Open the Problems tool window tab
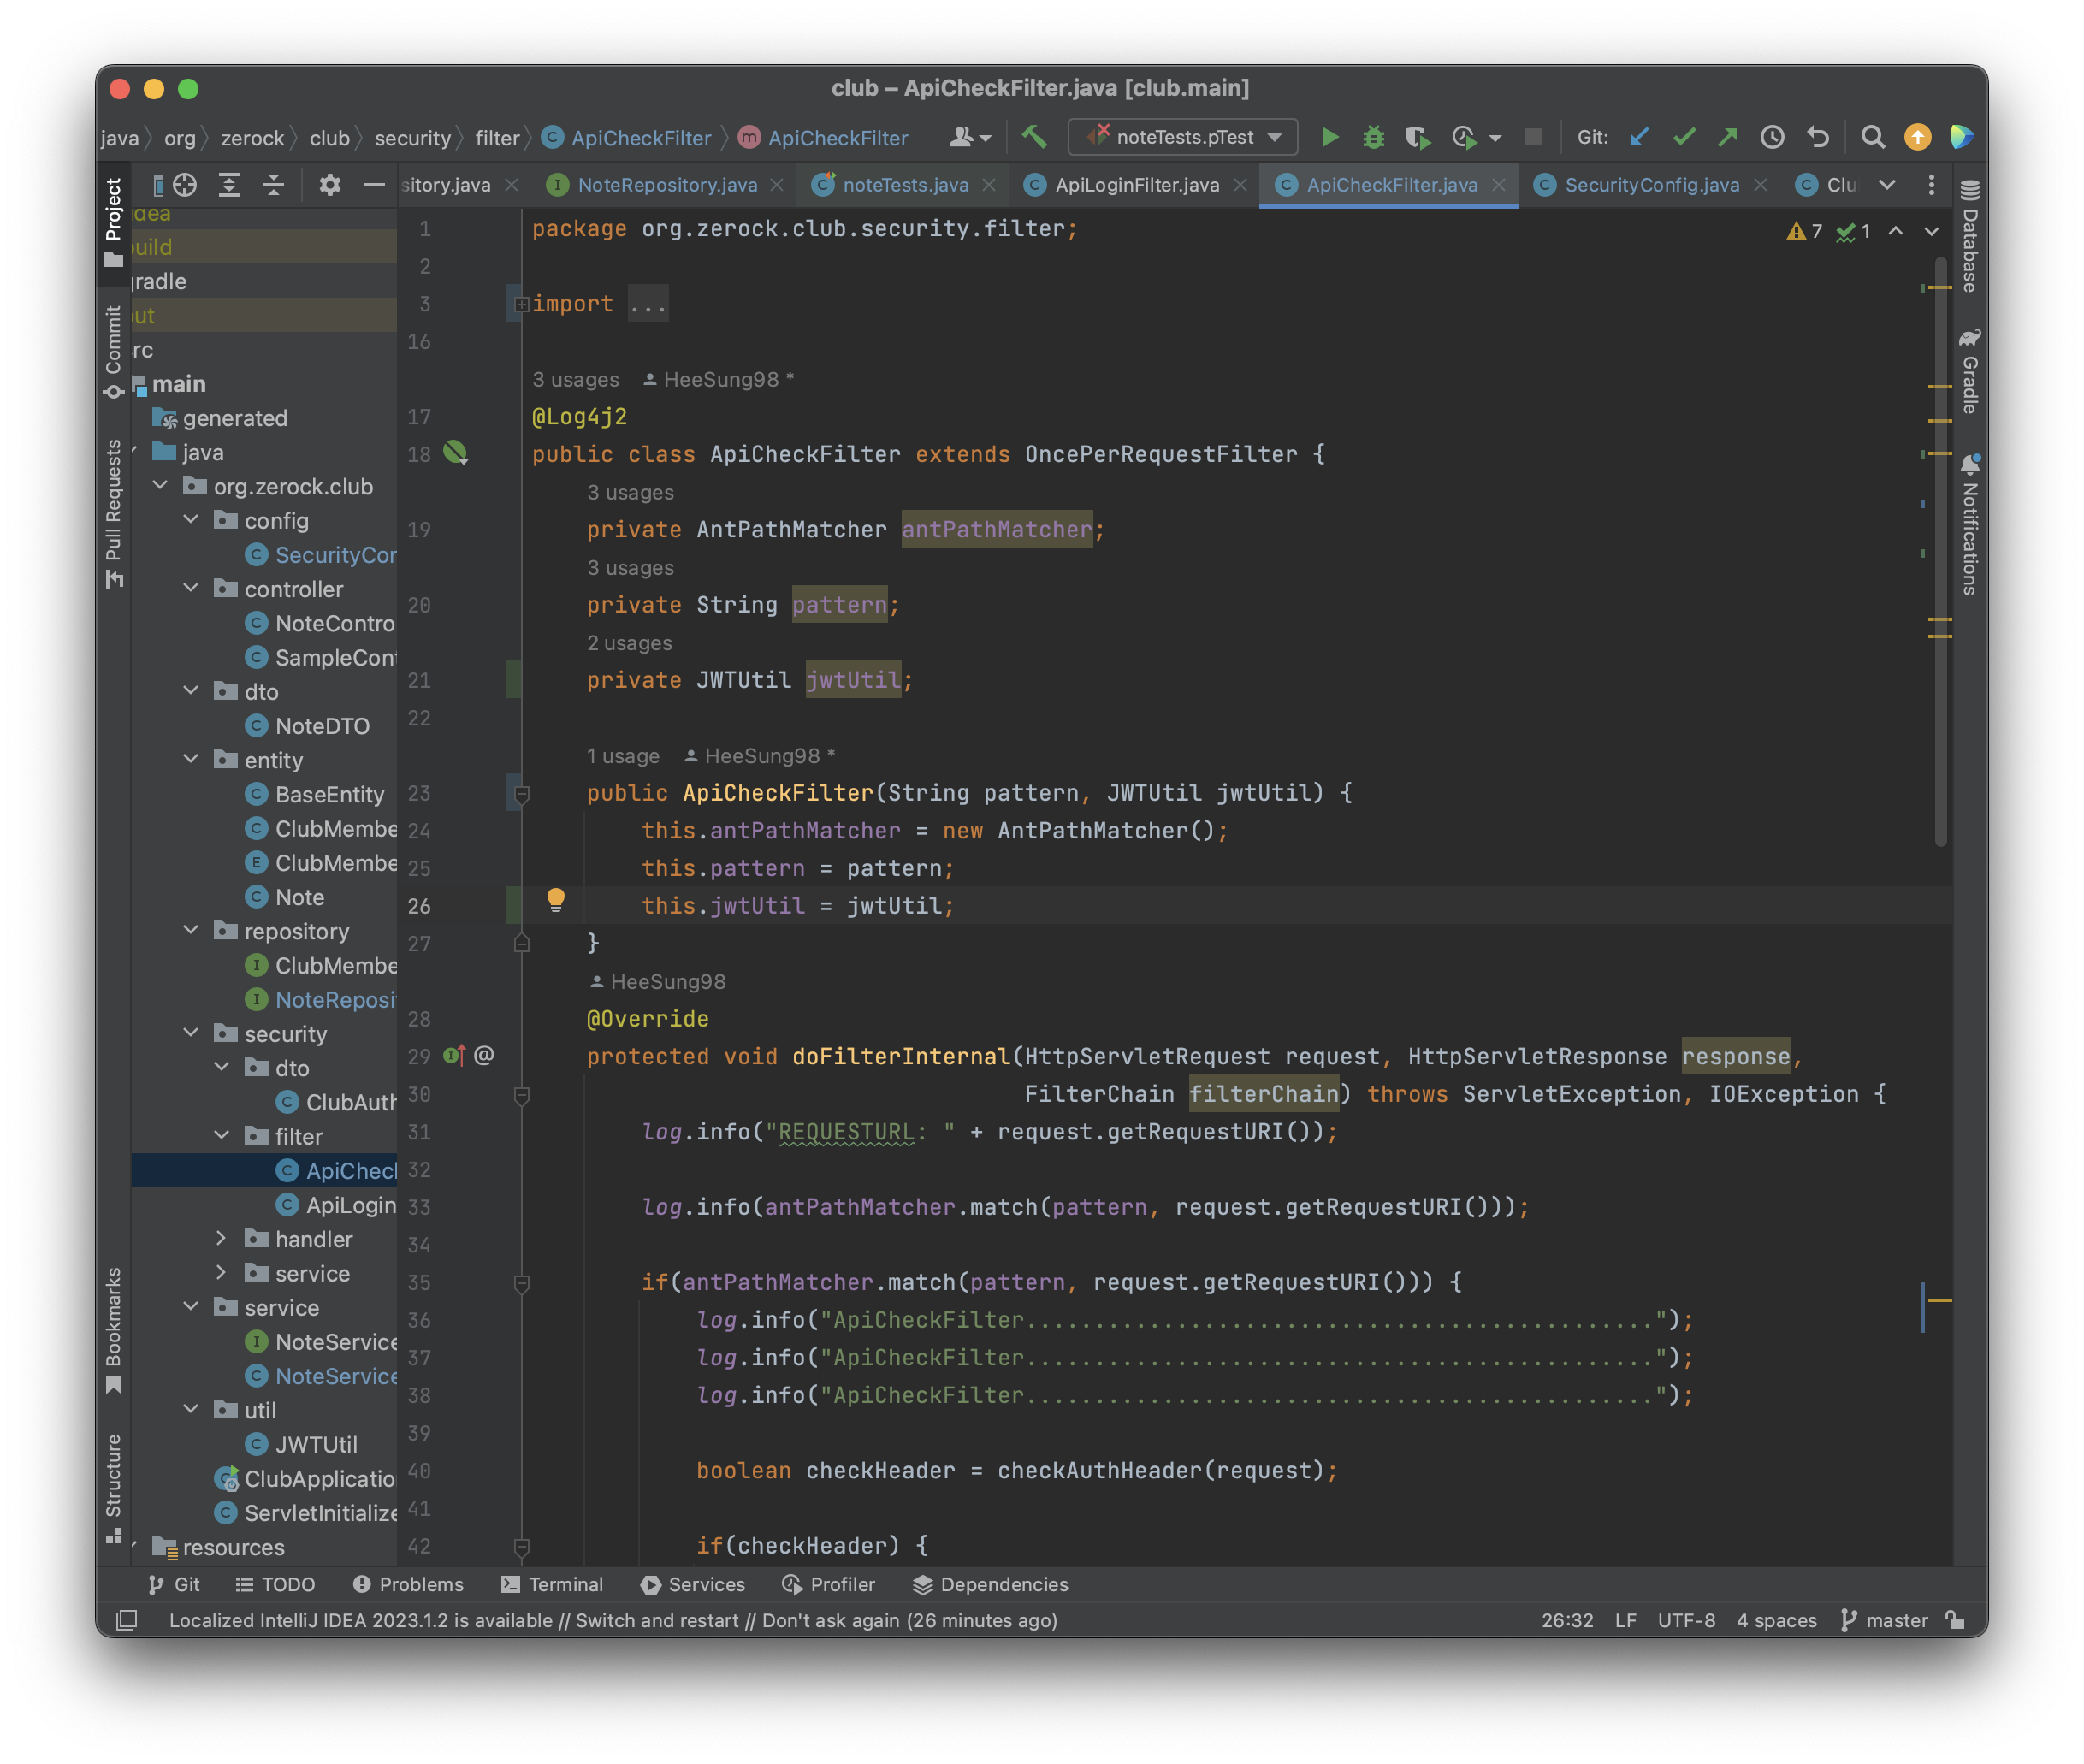This screenshot has height=1764, width=2084. point(408,1584)
